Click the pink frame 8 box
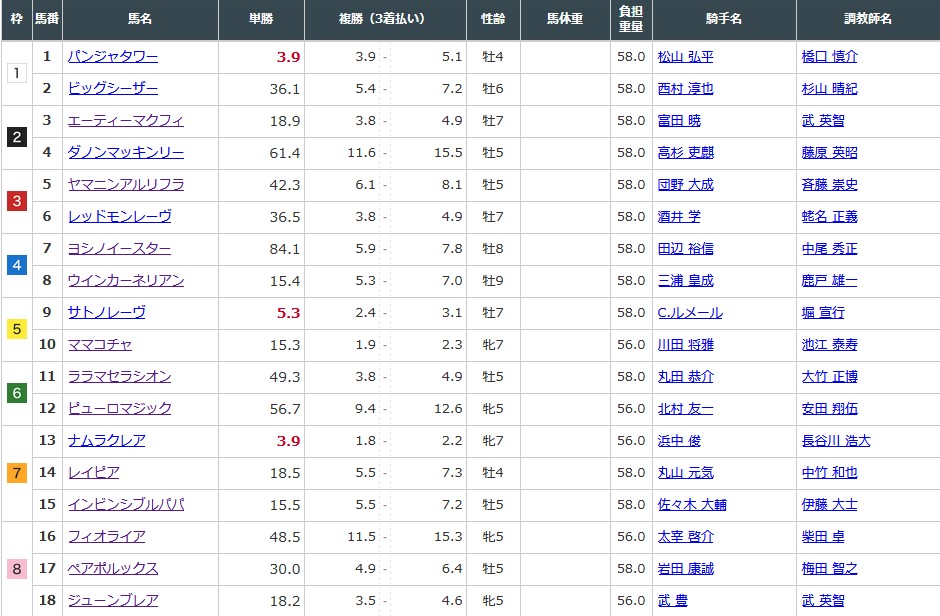This screenshot has height=616, width=940. [x=16, y=569]
